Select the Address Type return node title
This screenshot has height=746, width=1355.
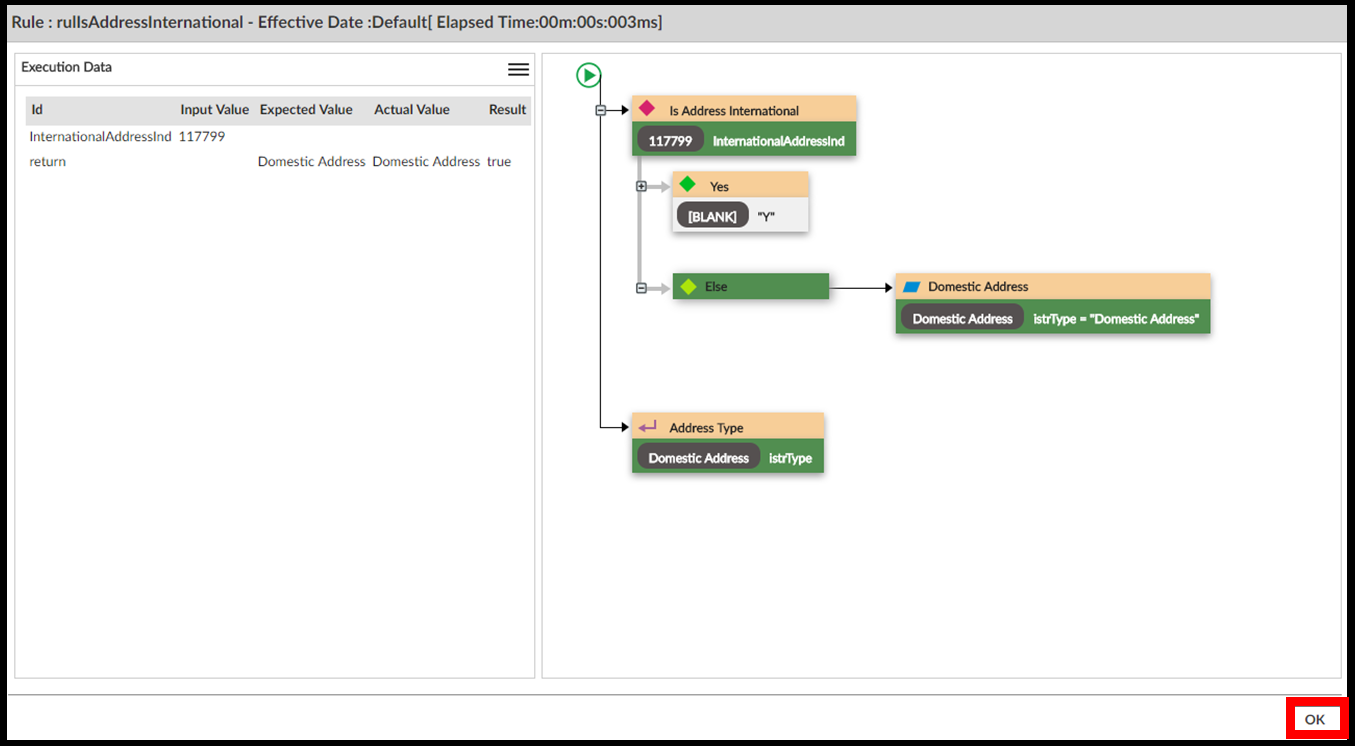pos(706,428)
